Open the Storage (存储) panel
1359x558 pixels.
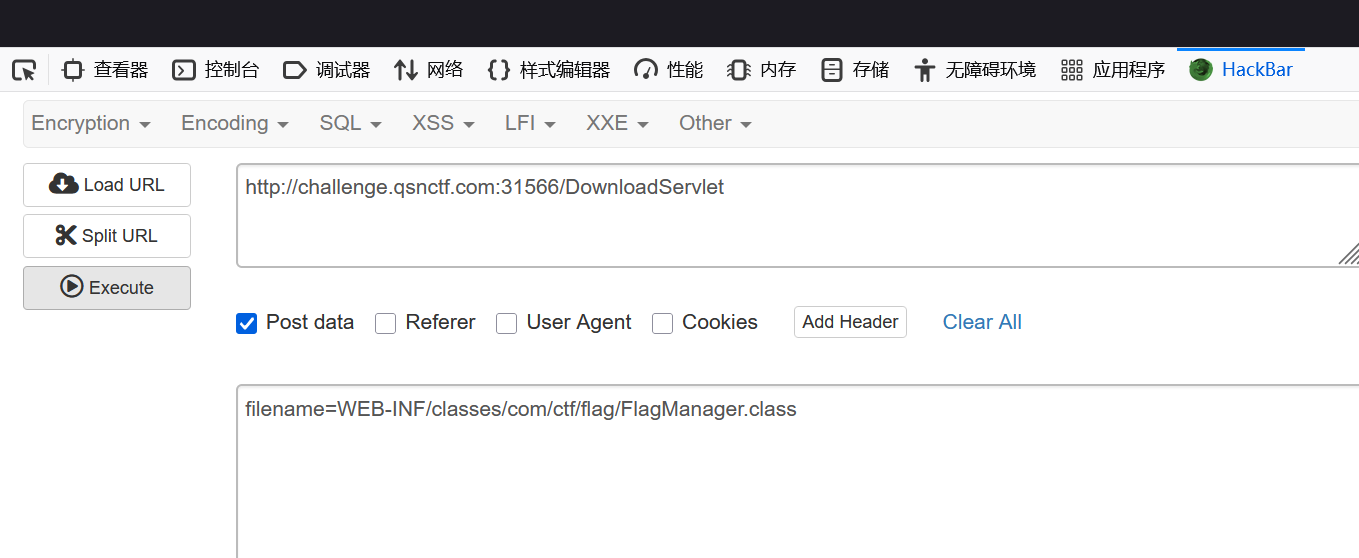(x=855, y=70)
